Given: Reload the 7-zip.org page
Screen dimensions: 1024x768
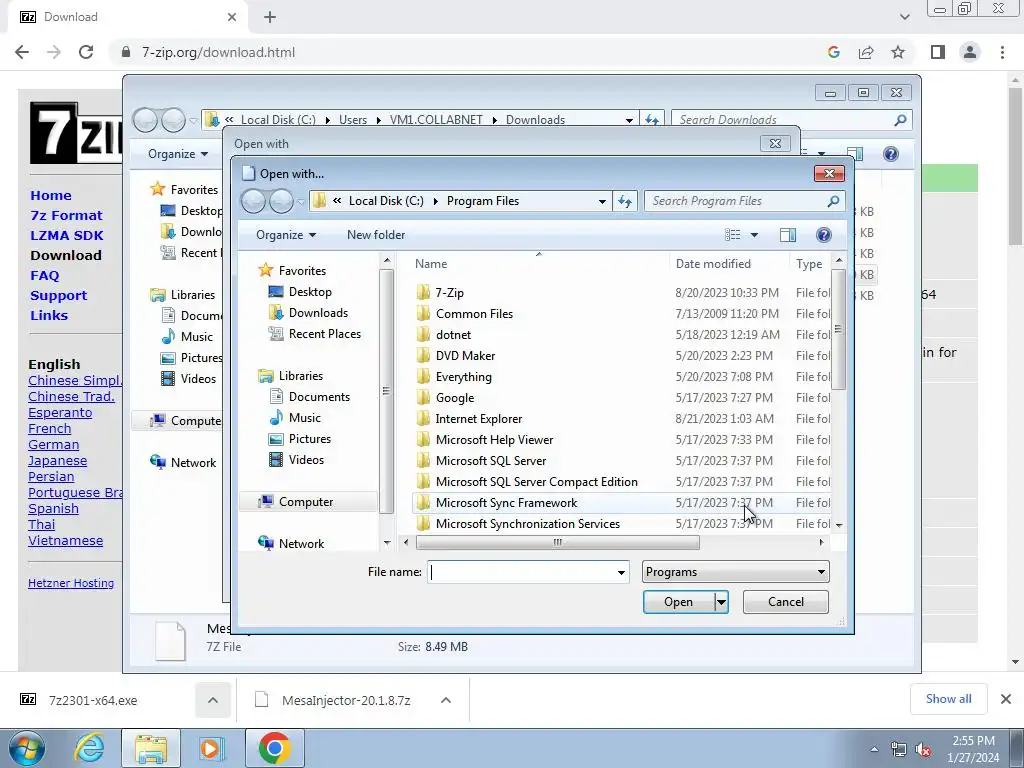Looking at the screenshot, I should tap(86, 52).
